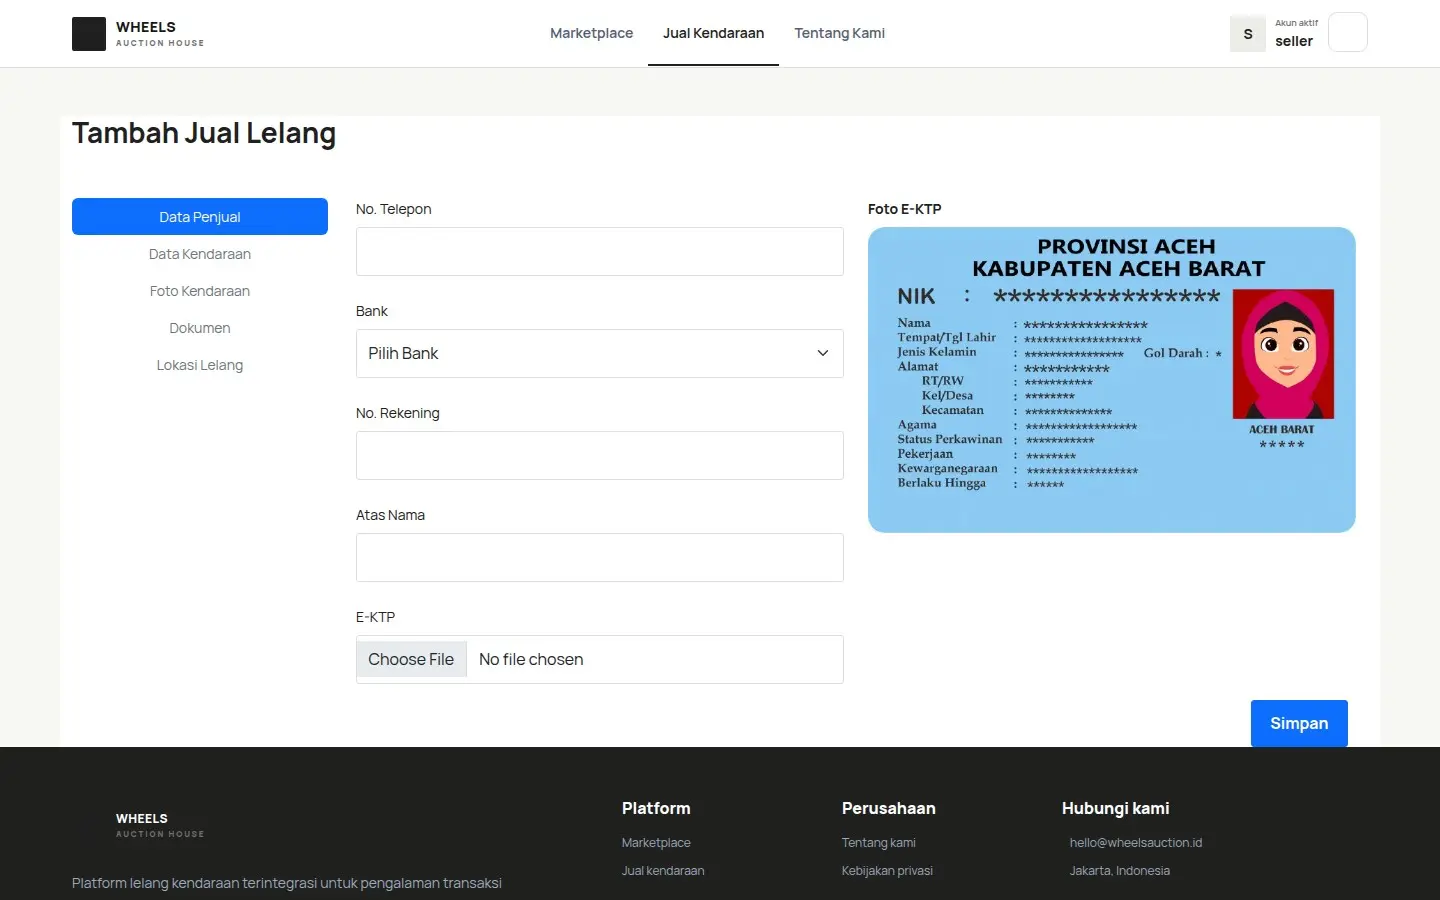
Task: Switch to the Foto Kendaraan step
Action: [x=200, y=291]
